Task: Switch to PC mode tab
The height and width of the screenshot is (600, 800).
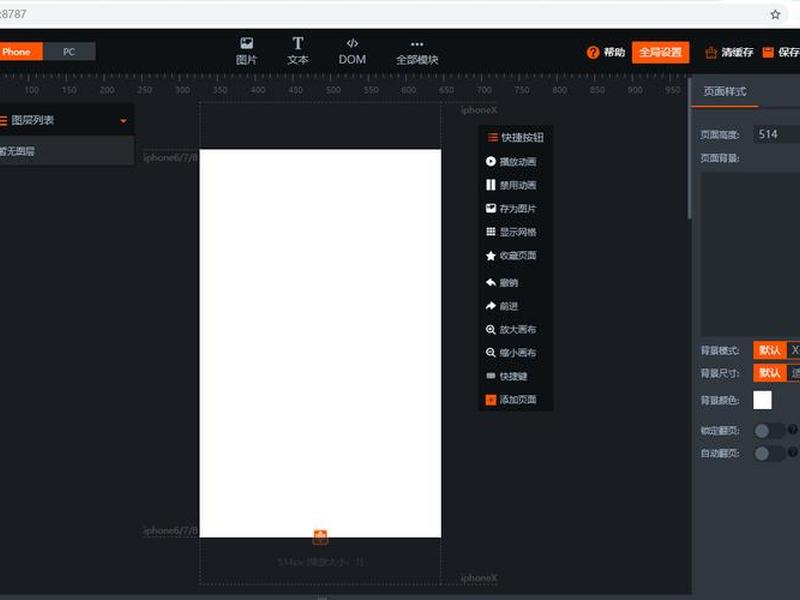Action: point(69,52)
